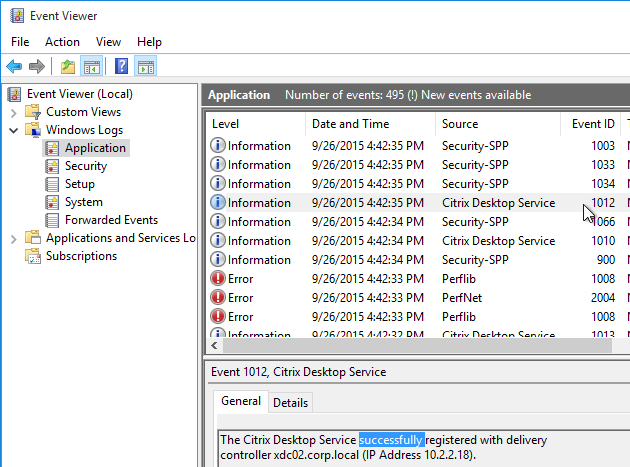The height and width of the screenshot is (467, 630).
Task: Click the Forward arrow toolbar icon
Action: tap(36, 67)
